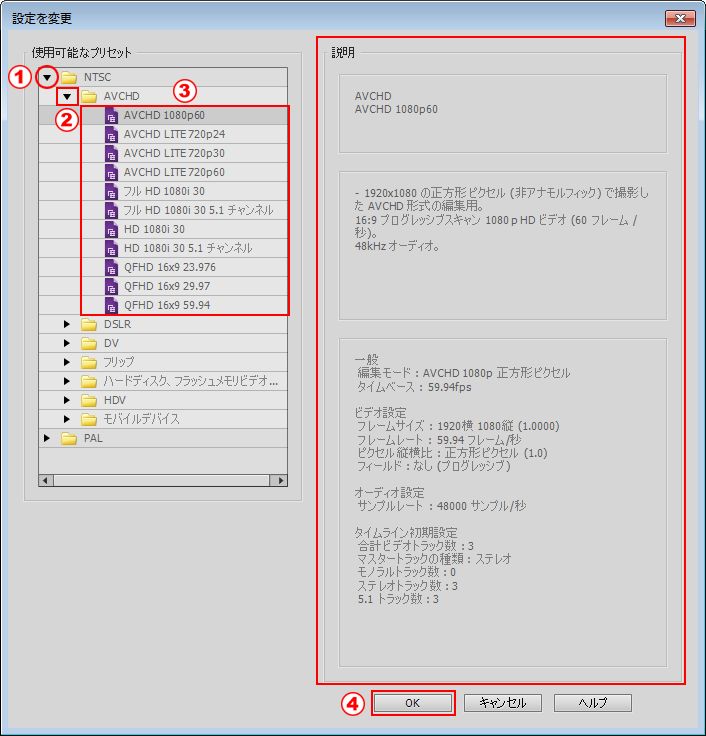Select the AVCHD LITE 720p30 preset

pyautogui.click(x=174, y=153)
